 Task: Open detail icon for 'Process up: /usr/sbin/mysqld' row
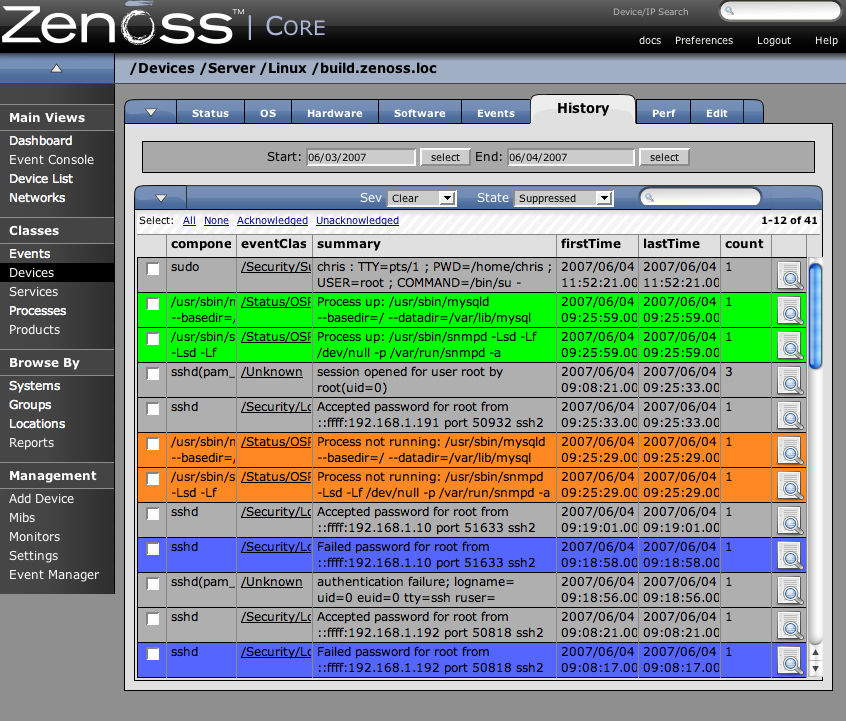(x=790, y=310)
